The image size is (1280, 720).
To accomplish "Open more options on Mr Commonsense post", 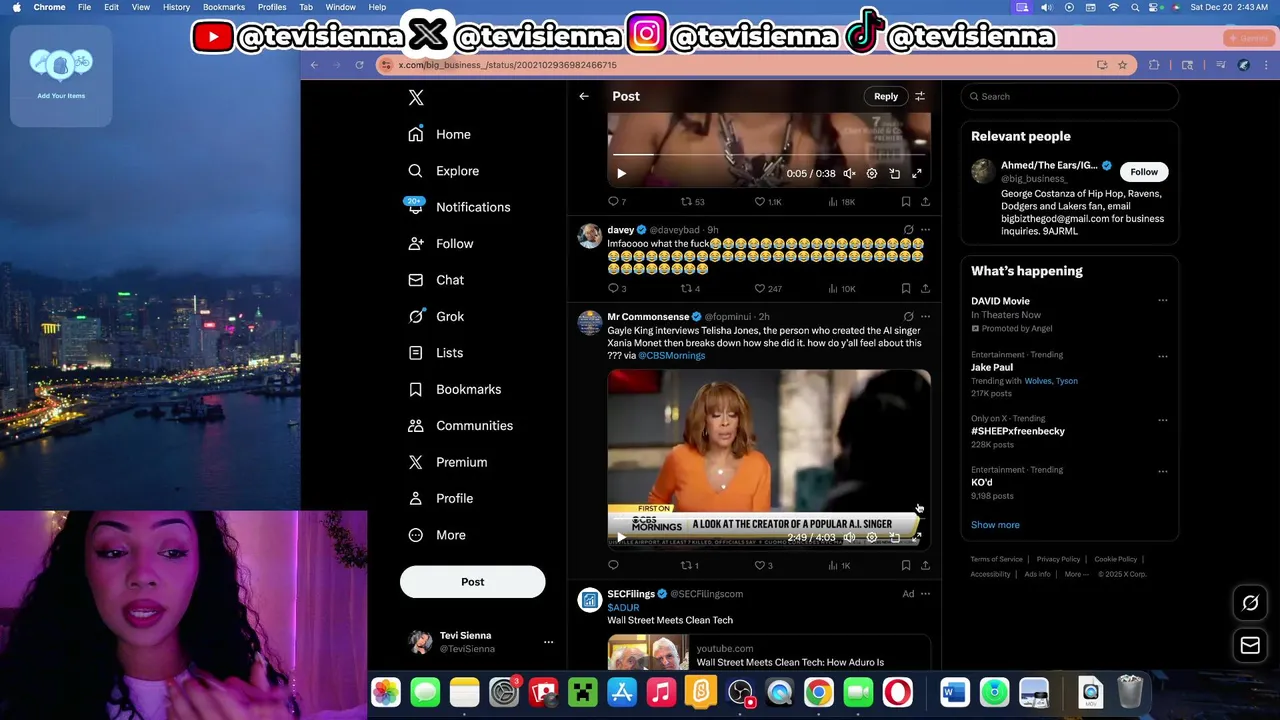I will pos(925,317).
